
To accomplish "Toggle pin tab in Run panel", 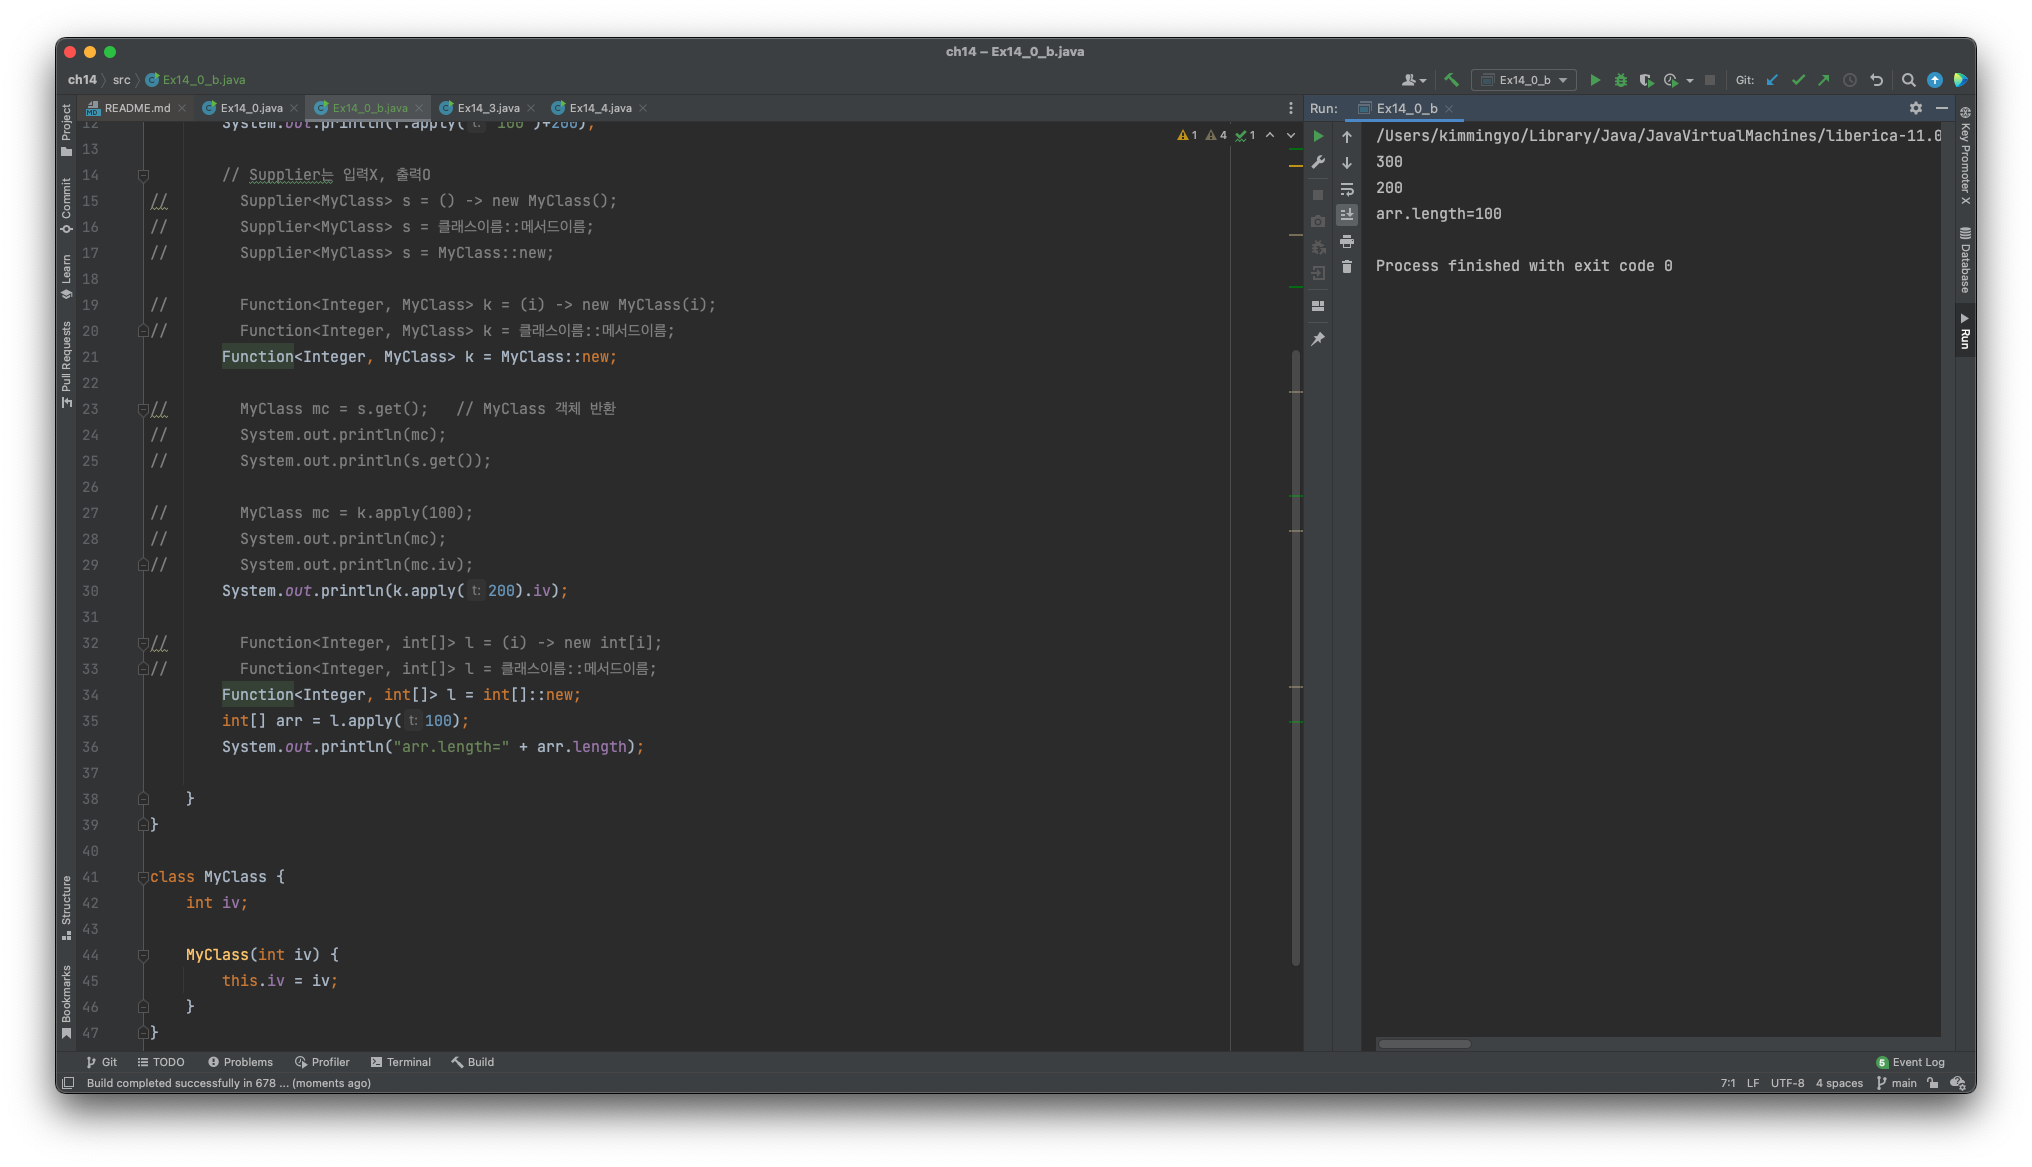I will point(1318,339).
